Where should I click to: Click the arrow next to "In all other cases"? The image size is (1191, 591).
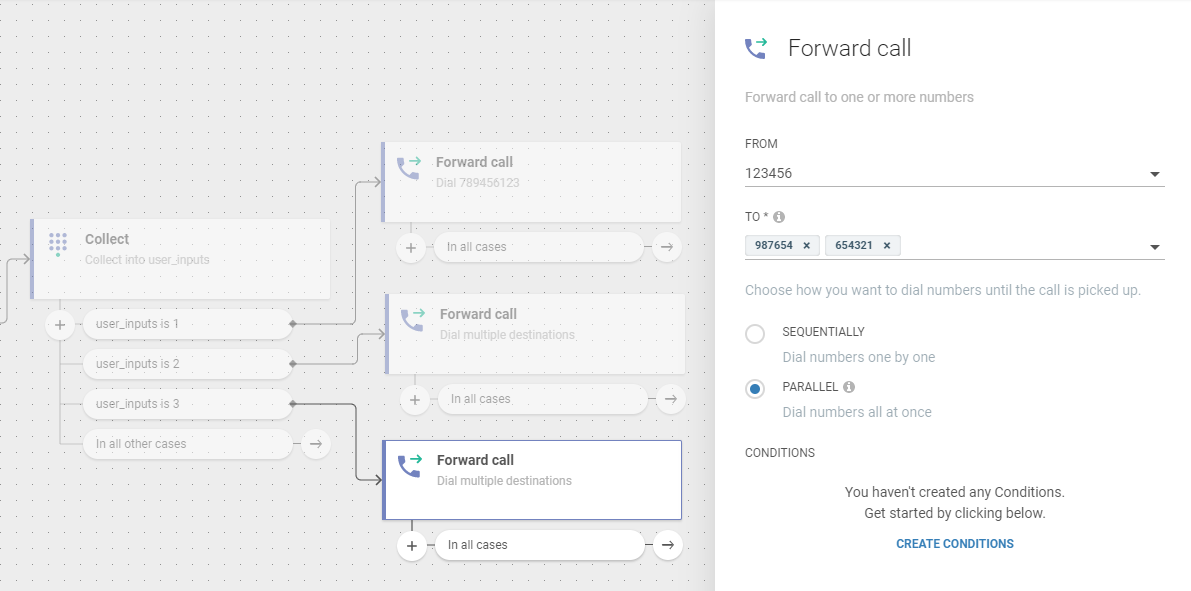316,444
